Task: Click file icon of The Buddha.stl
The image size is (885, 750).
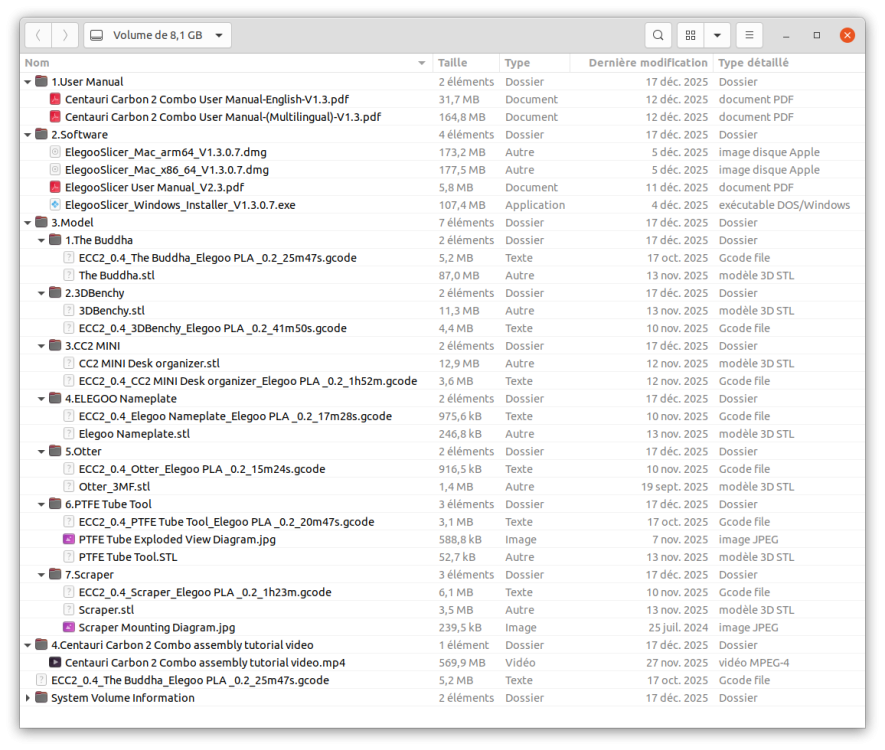Action: (x=68, y=275)
